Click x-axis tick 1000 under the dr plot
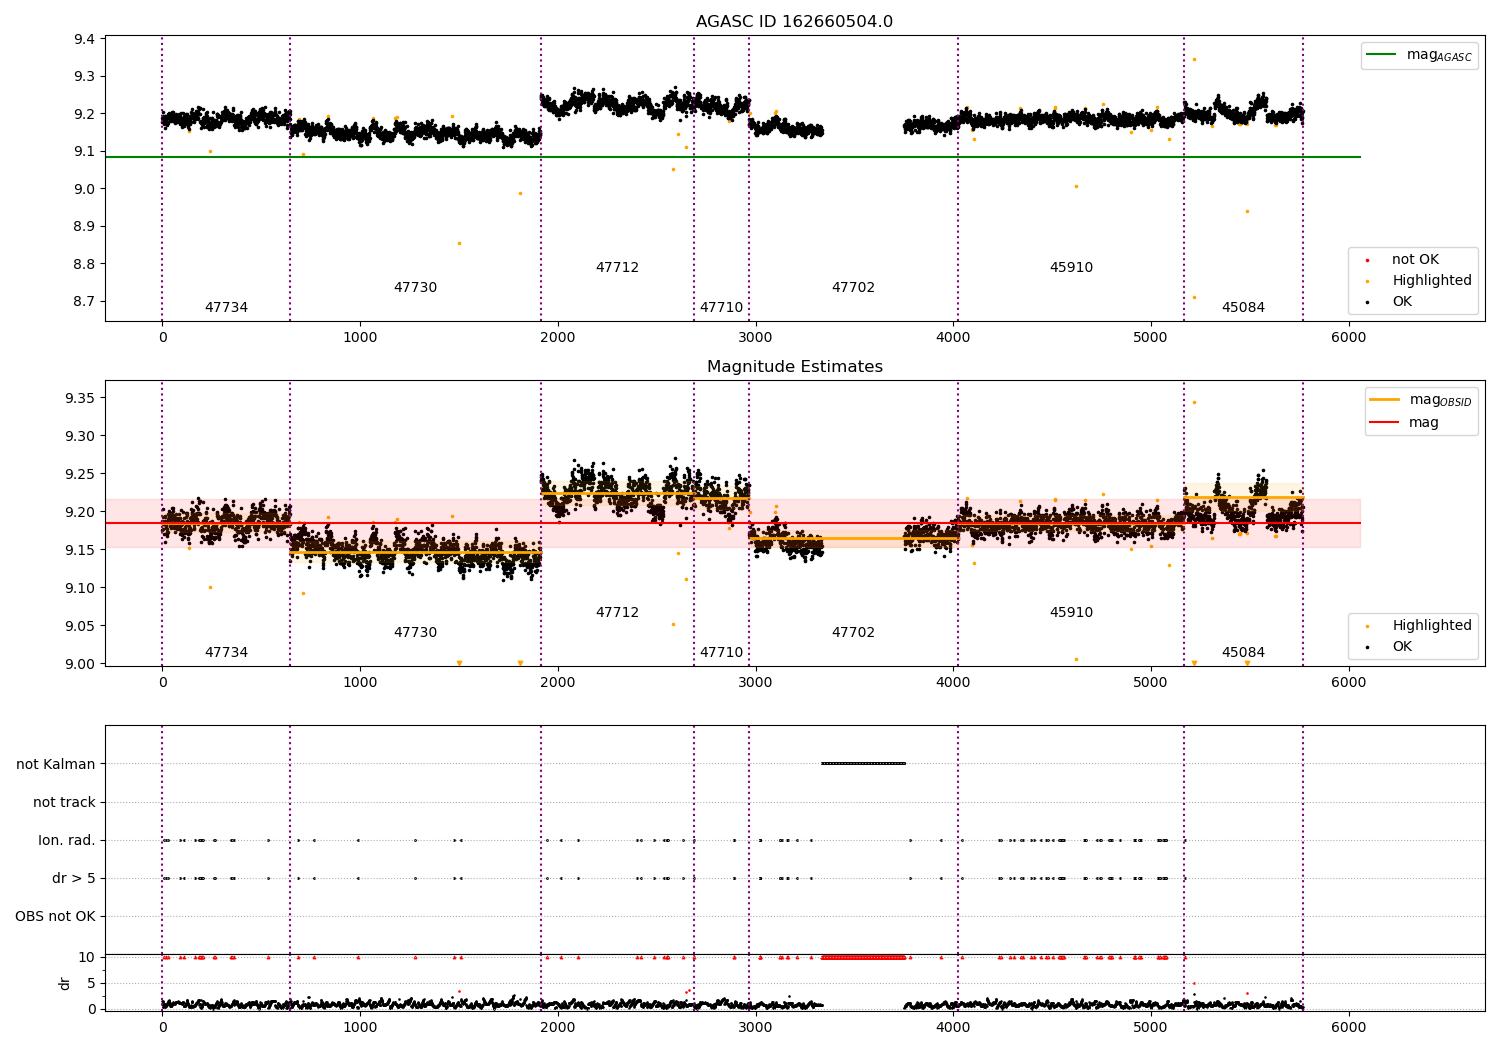This screenshot has width=1500, height=1050. [x=360, y=1027]
